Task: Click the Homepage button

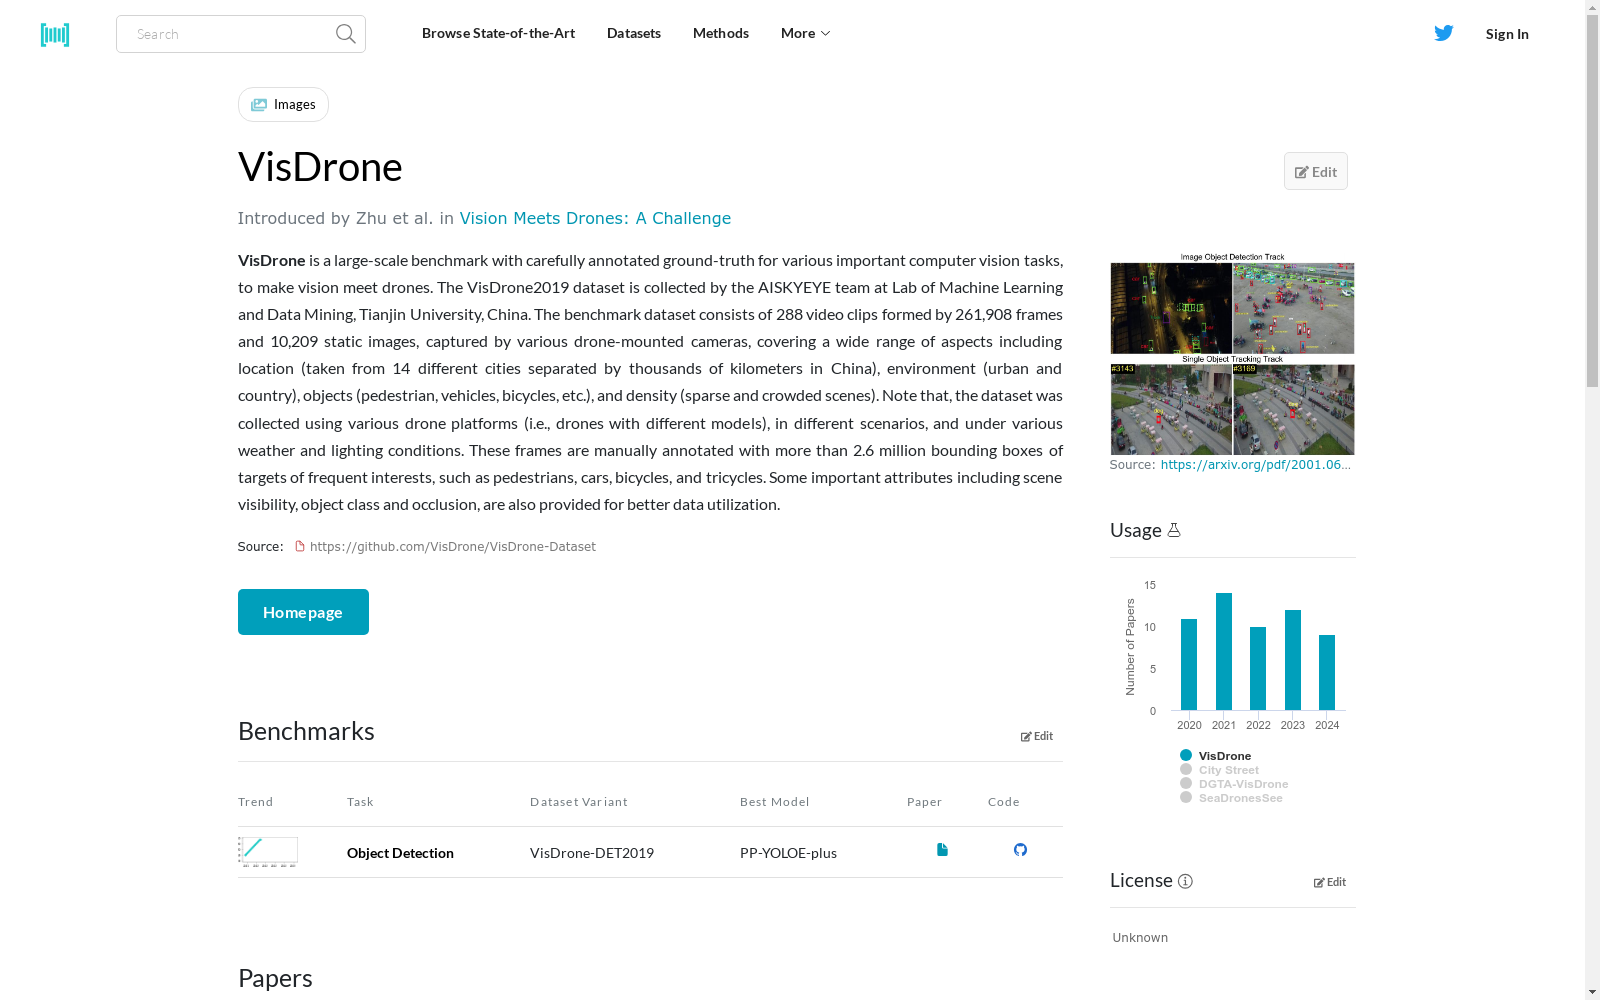Action: (303, 612)
